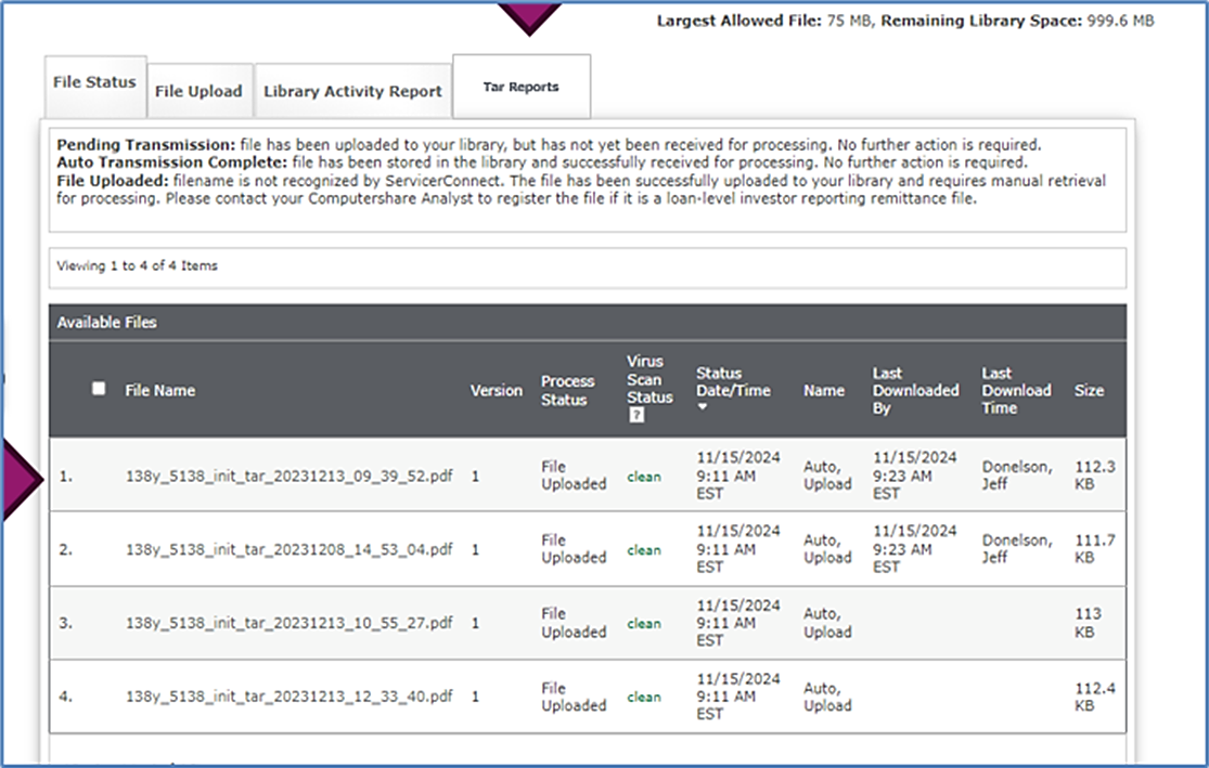Viewport: 1209px width, 768px height.
Task: Open file 138y_5138_init_tar_20231208_14_53_04.pdf
Action: [289, 549]
